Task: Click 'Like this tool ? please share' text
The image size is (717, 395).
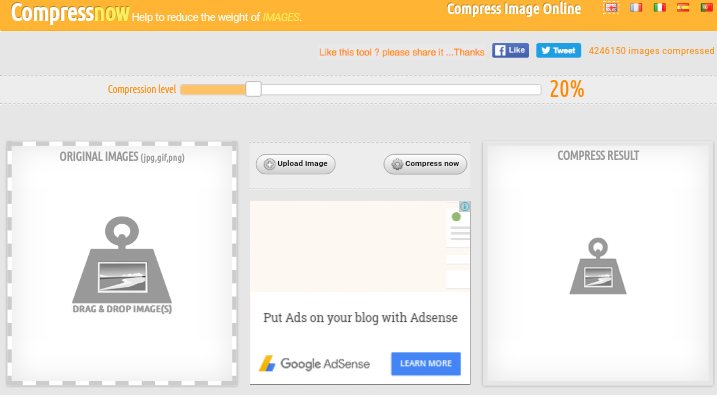Action: click(x=401, y=52)
